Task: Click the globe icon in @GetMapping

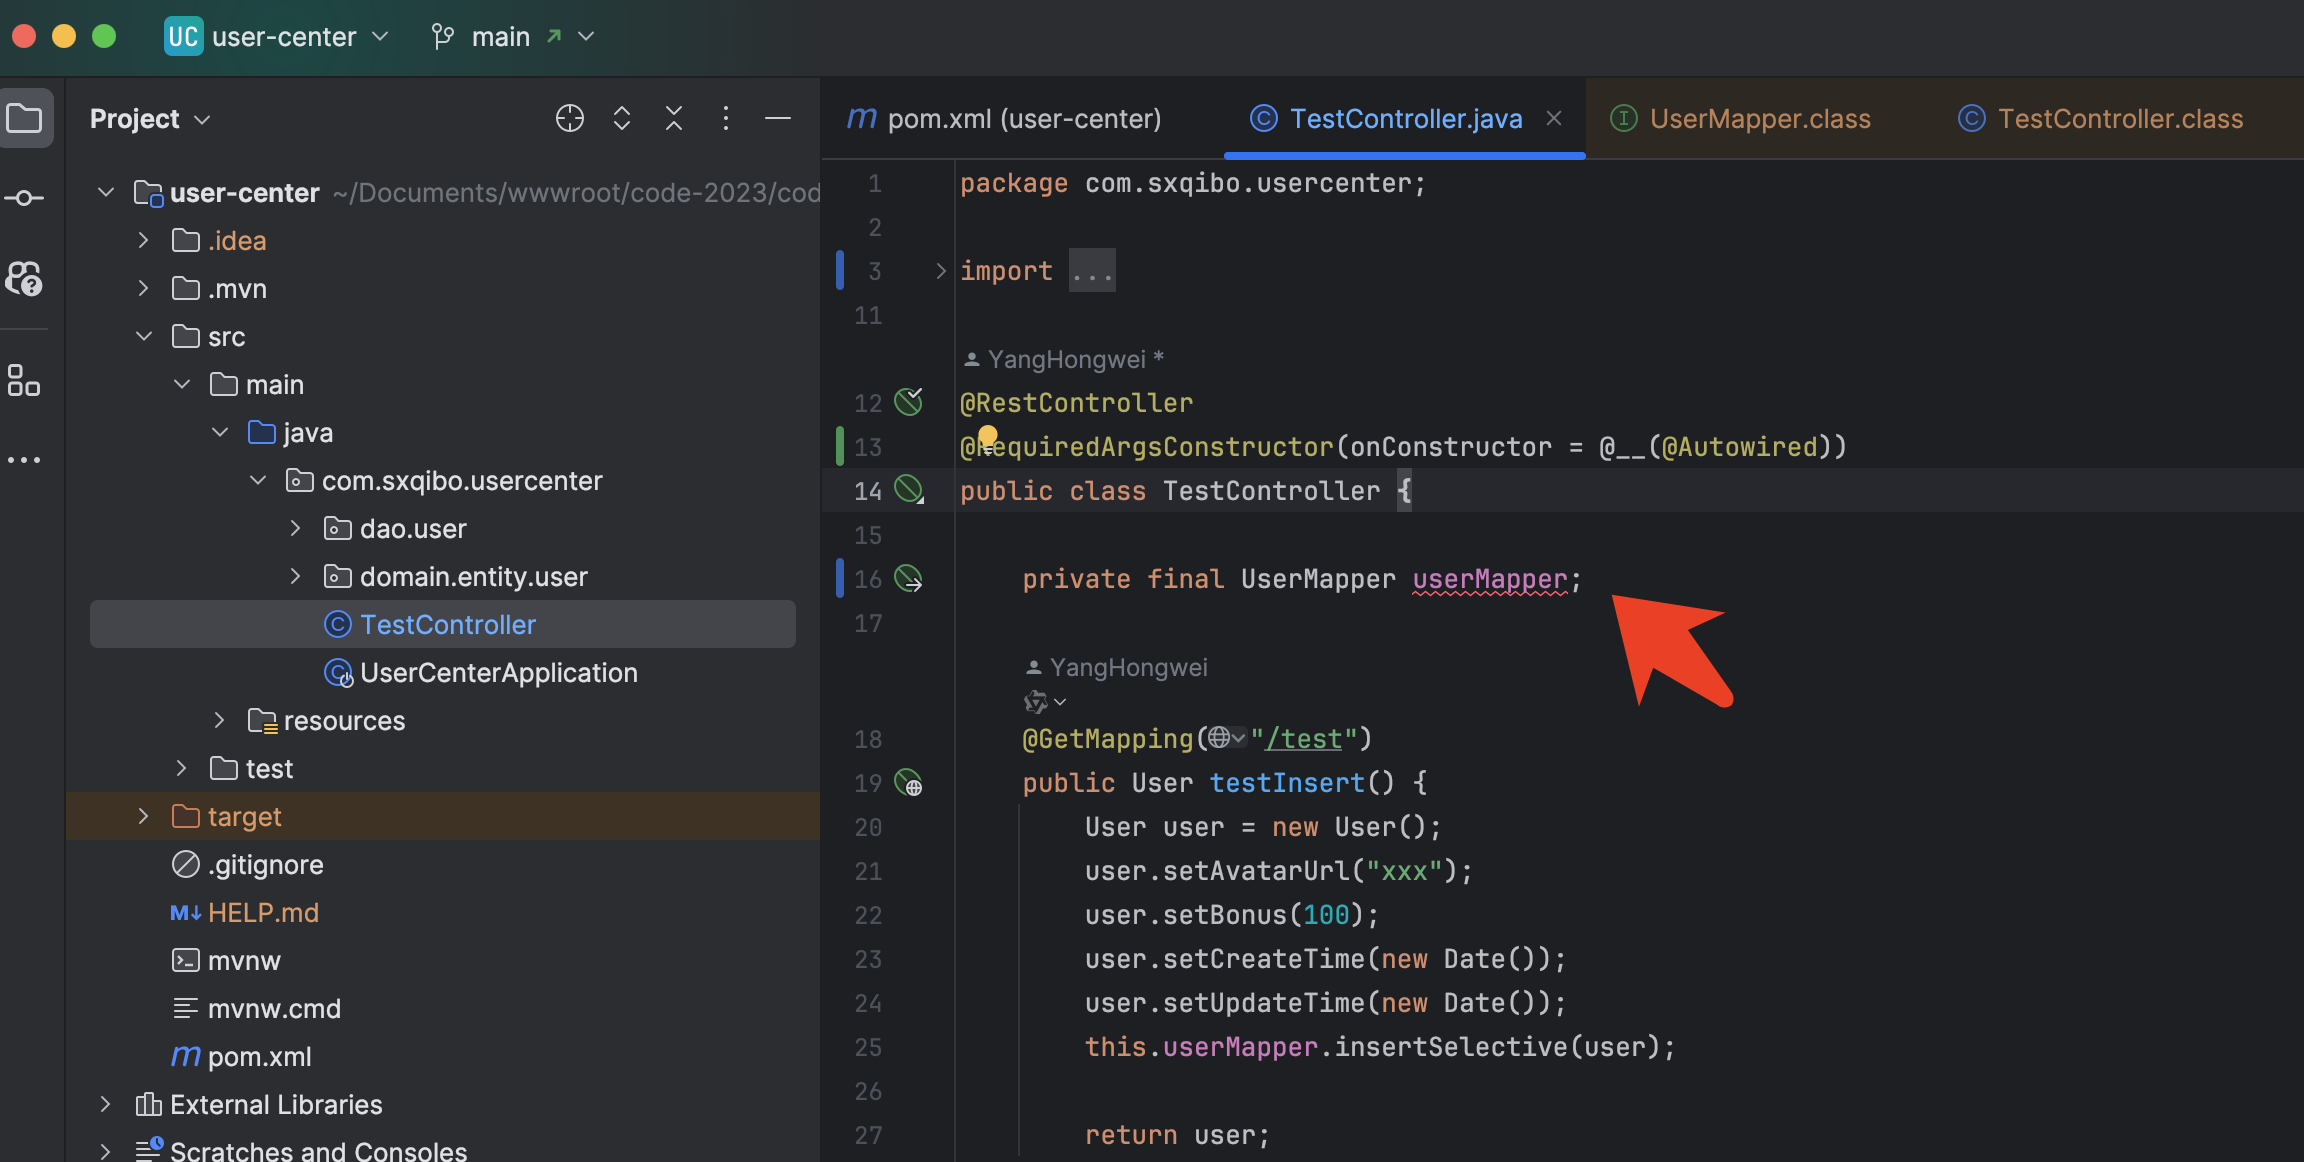Action: click(1218, 738)
